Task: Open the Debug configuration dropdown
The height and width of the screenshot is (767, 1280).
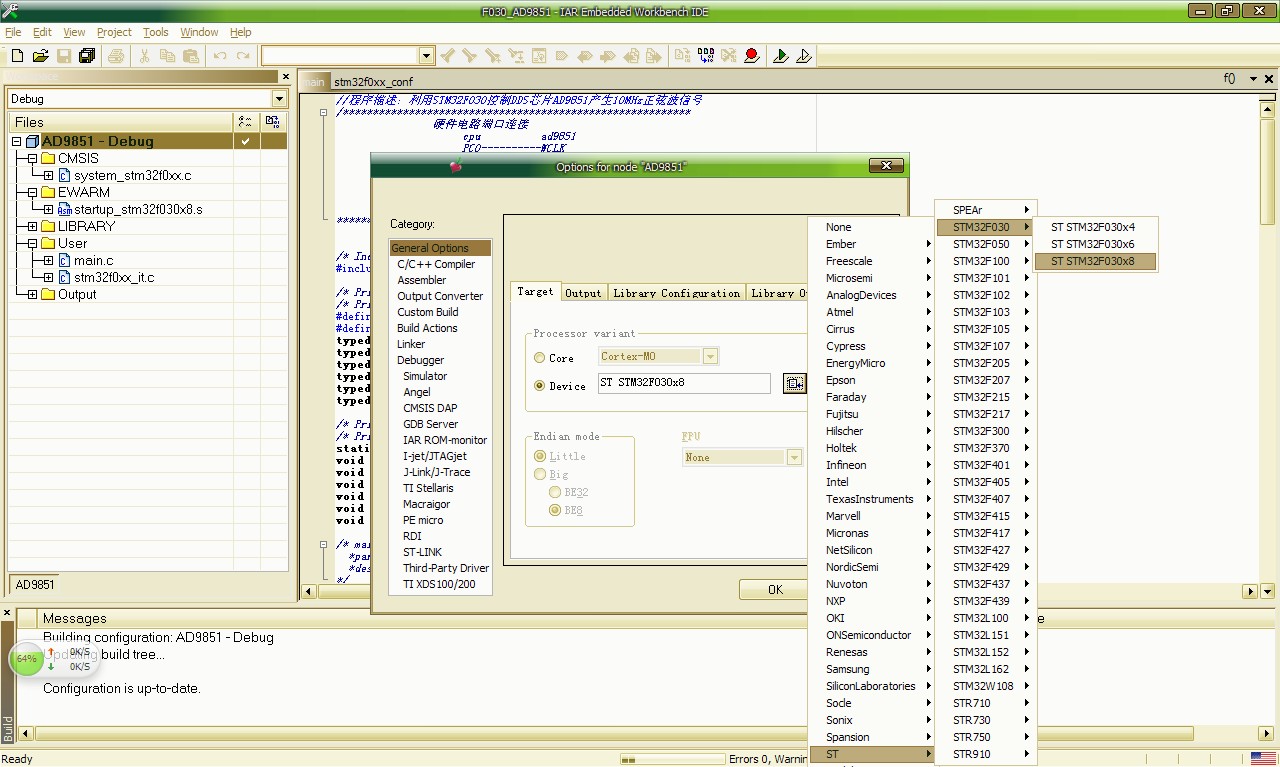Action: [279, 99]
